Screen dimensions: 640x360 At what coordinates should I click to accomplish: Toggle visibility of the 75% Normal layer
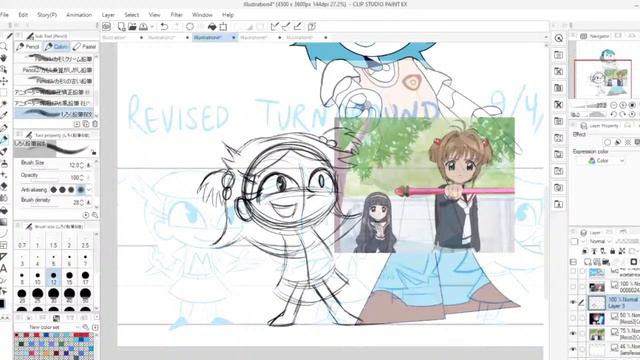pos(573,333)
